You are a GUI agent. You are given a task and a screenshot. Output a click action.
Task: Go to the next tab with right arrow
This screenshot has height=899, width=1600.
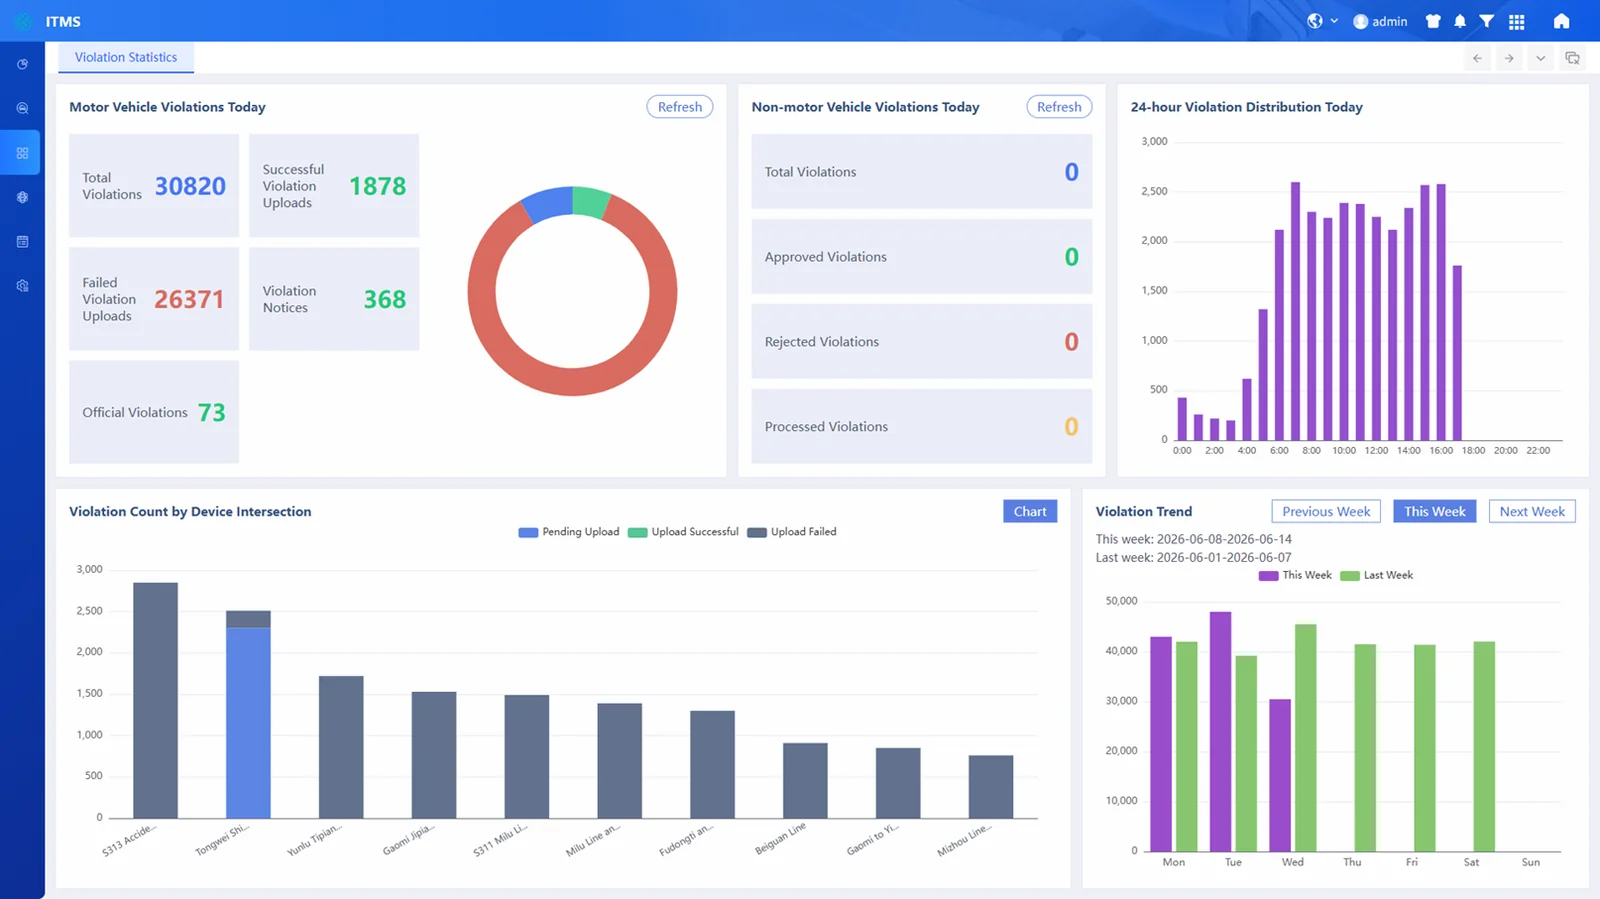tap(1509, 58)
